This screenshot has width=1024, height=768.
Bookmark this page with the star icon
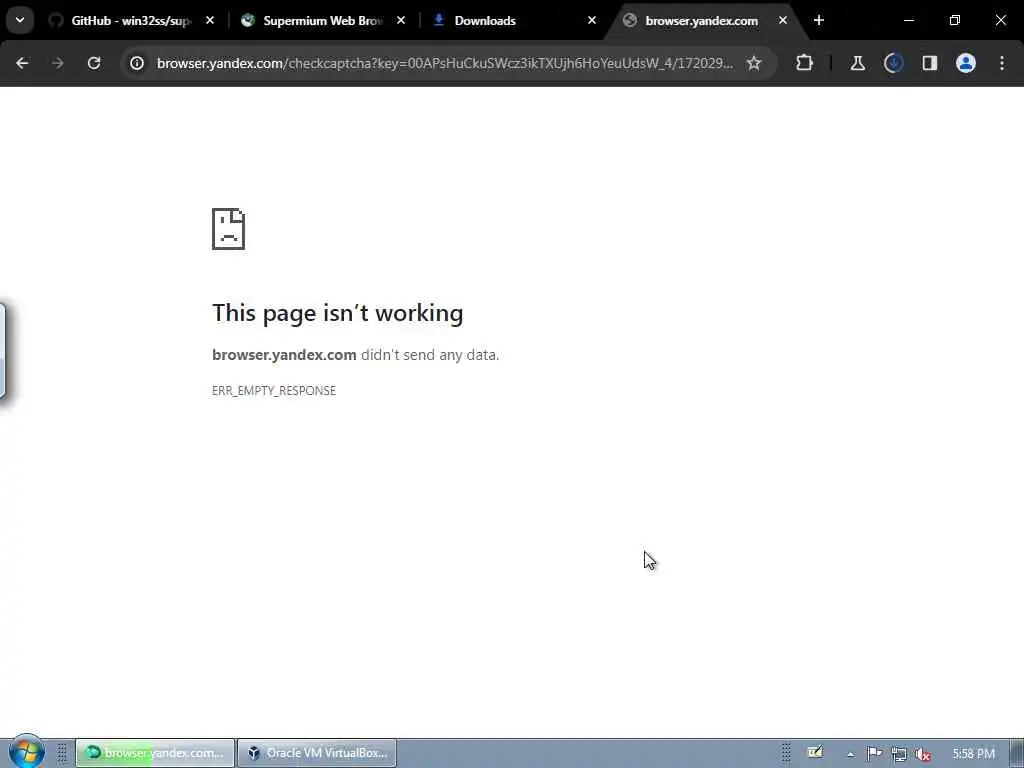[x=754, y=63]
